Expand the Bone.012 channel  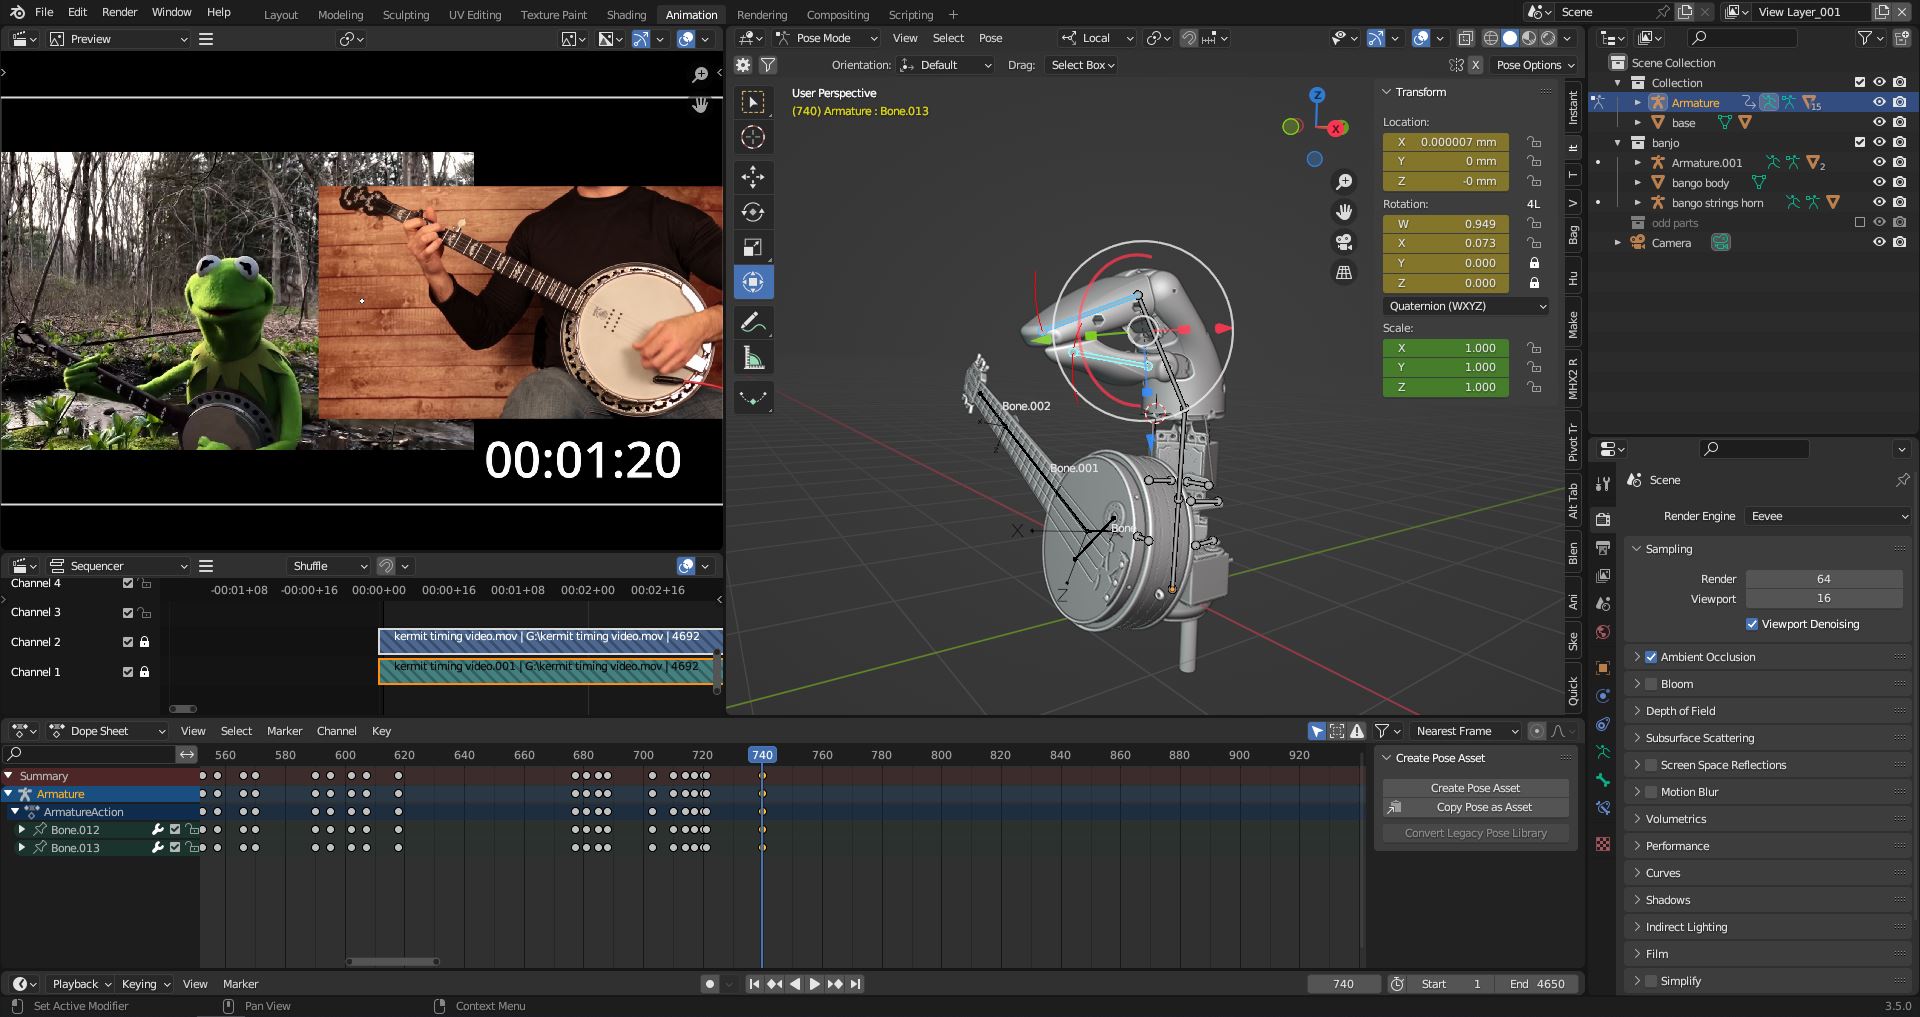coord(22,830)
